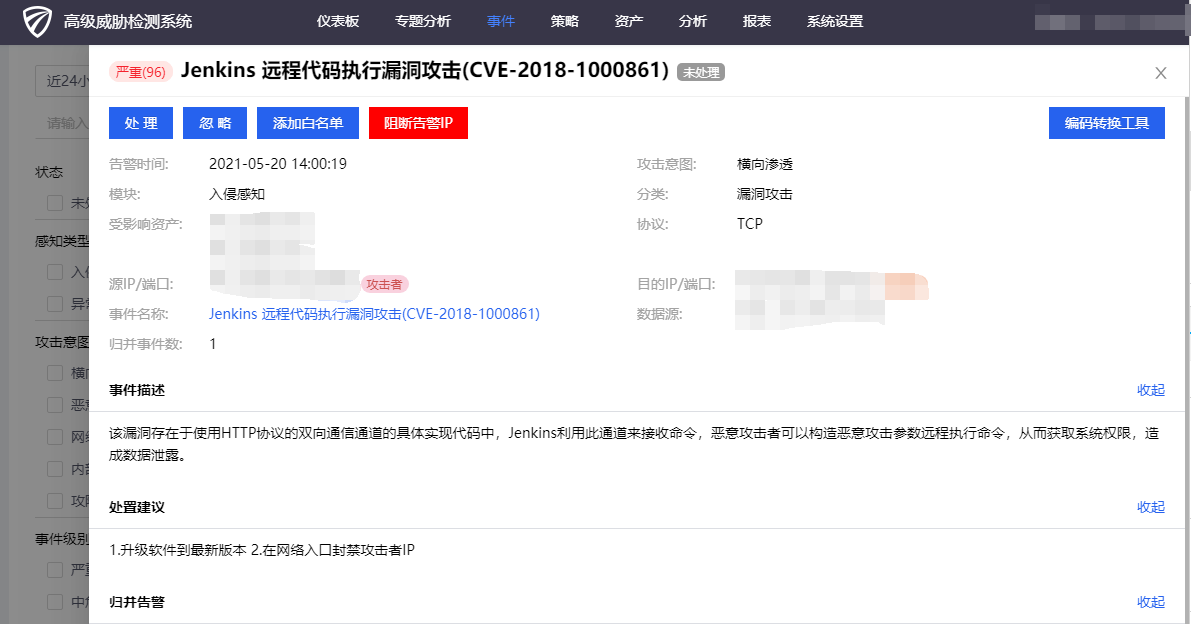Open the 资产 menu
This screenshot has height=624, width=1191.
pyautogui.click(x=629, y=21)
